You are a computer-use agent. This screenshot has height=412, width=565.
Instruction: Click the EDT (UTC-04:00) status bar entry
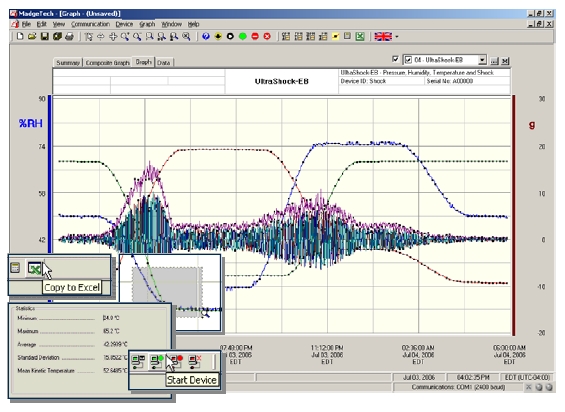(x=527, y=377)
